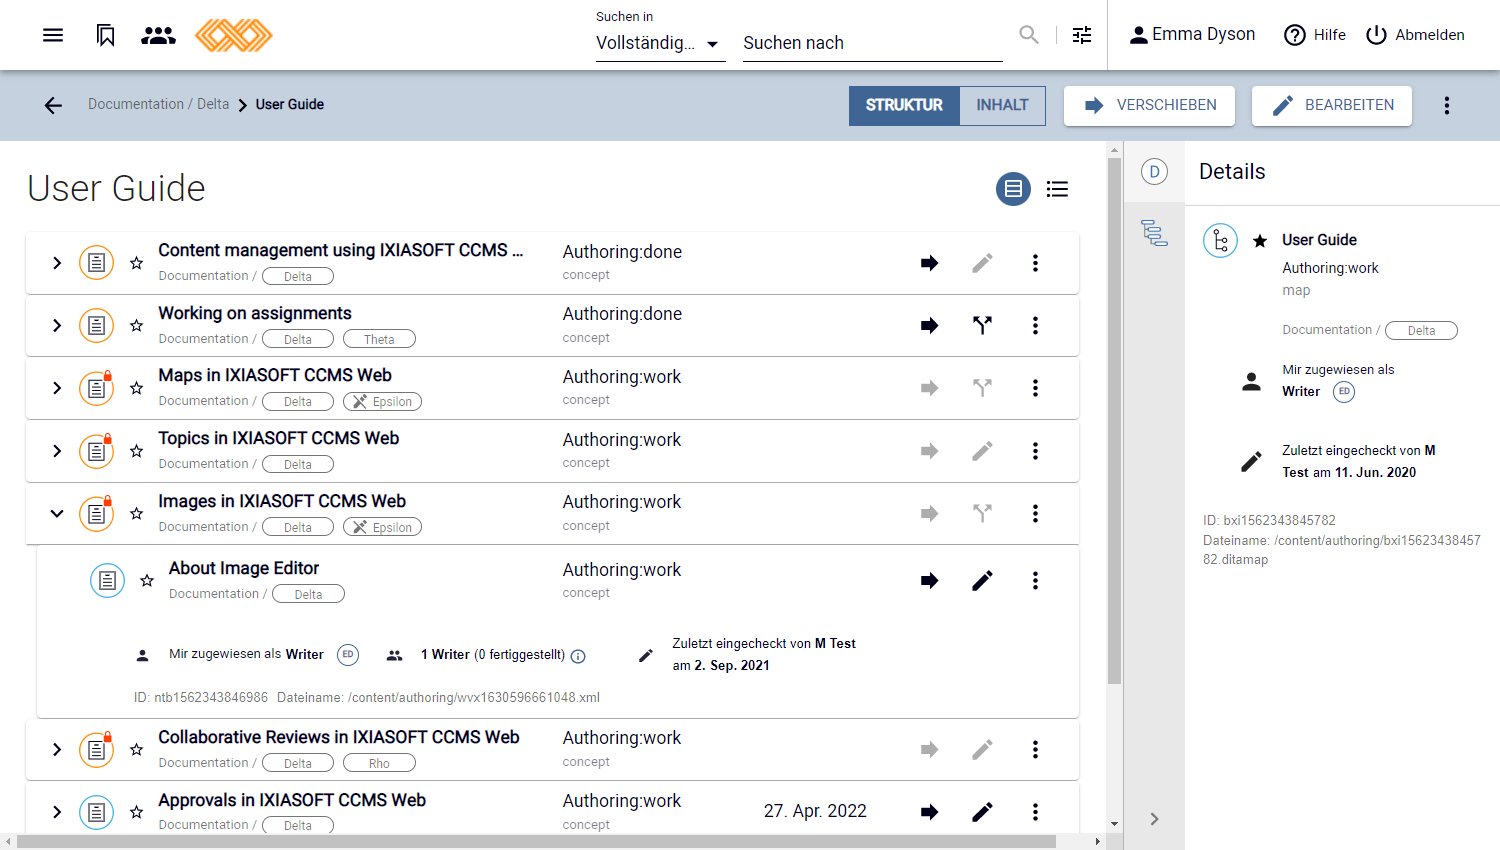Screen dimensions: 1500x850
Task: Open 'Working on assignments' topic title
Action: (x=255, y=313)
